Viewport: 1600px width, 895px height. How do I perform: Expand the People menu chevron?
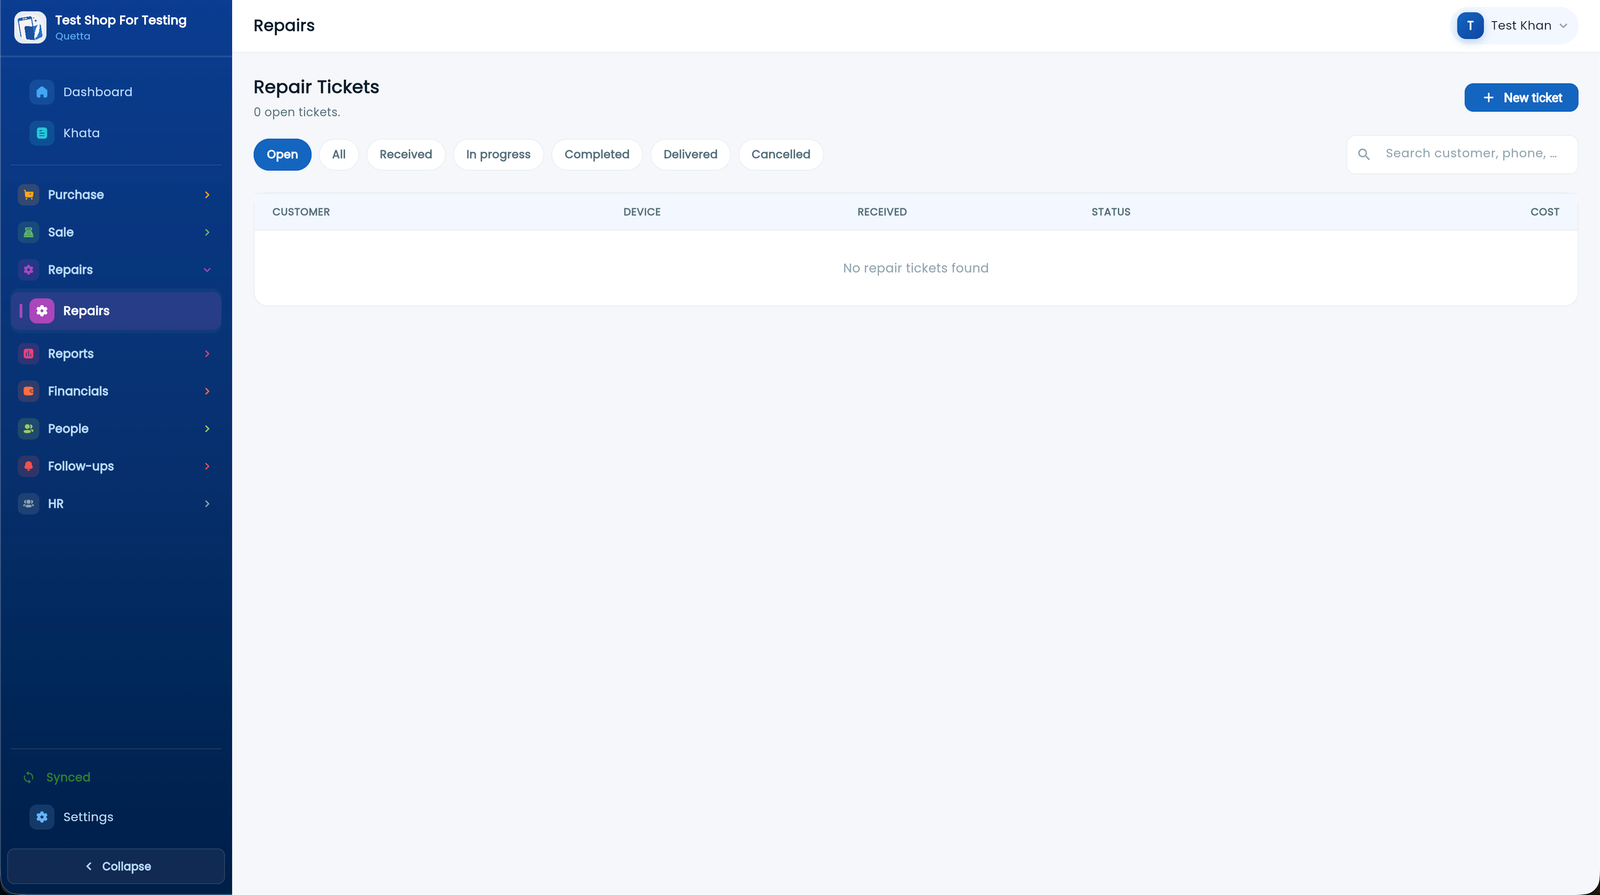pos(207,429)
